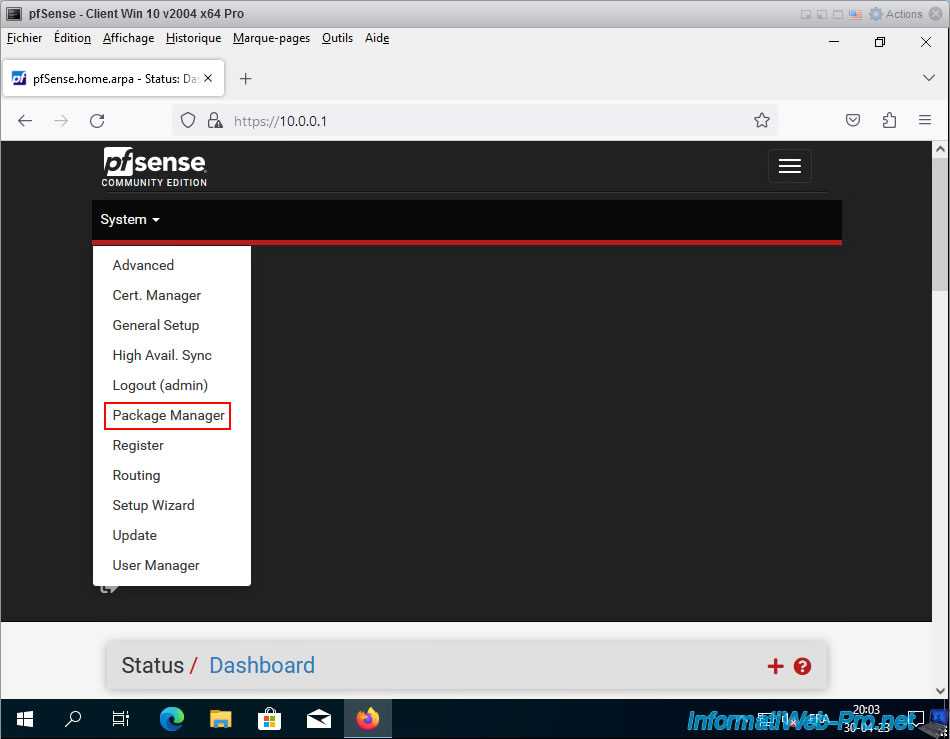The image size is (950, 739).
Task: Click page scrollbar down arrow
Action: coord(940,691)
